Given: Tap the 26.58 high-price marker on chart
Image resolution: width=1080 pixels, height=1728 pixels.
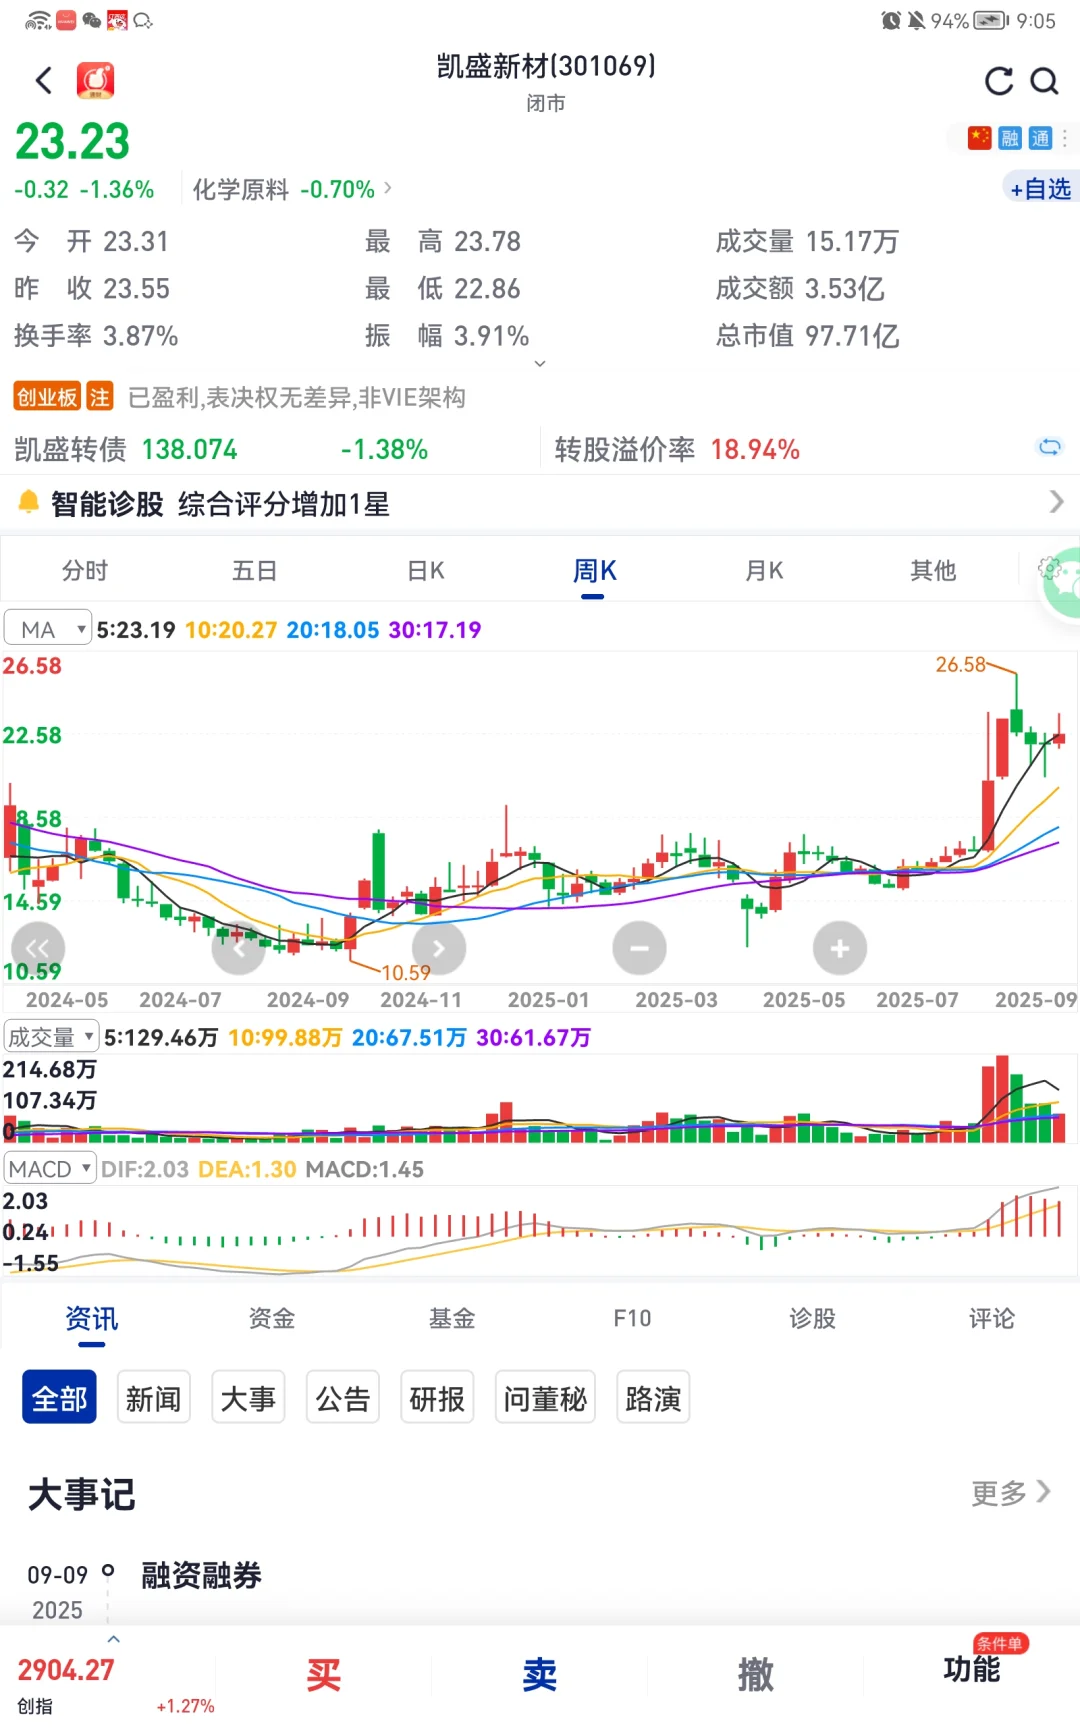Looking at the screenshot, I should click(960, 664).
